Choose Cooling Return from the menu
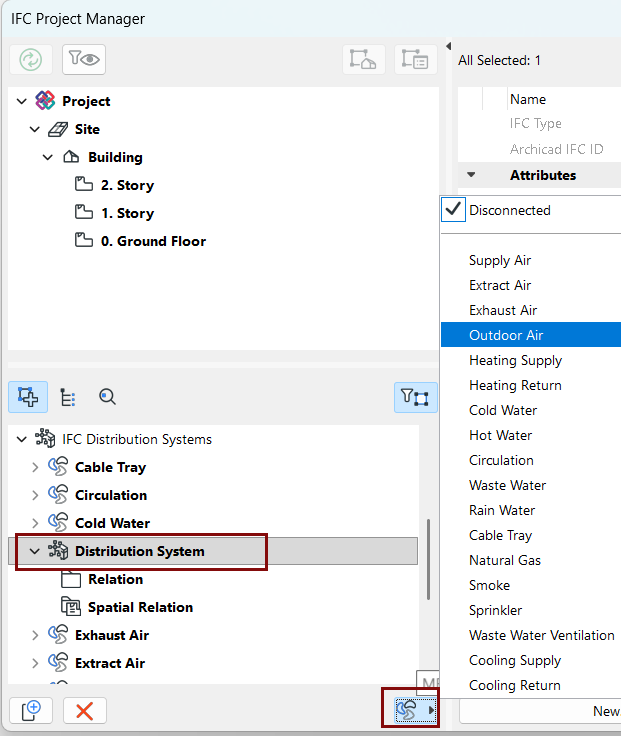This screenshot has width=621, height=736. click(530, 685)
